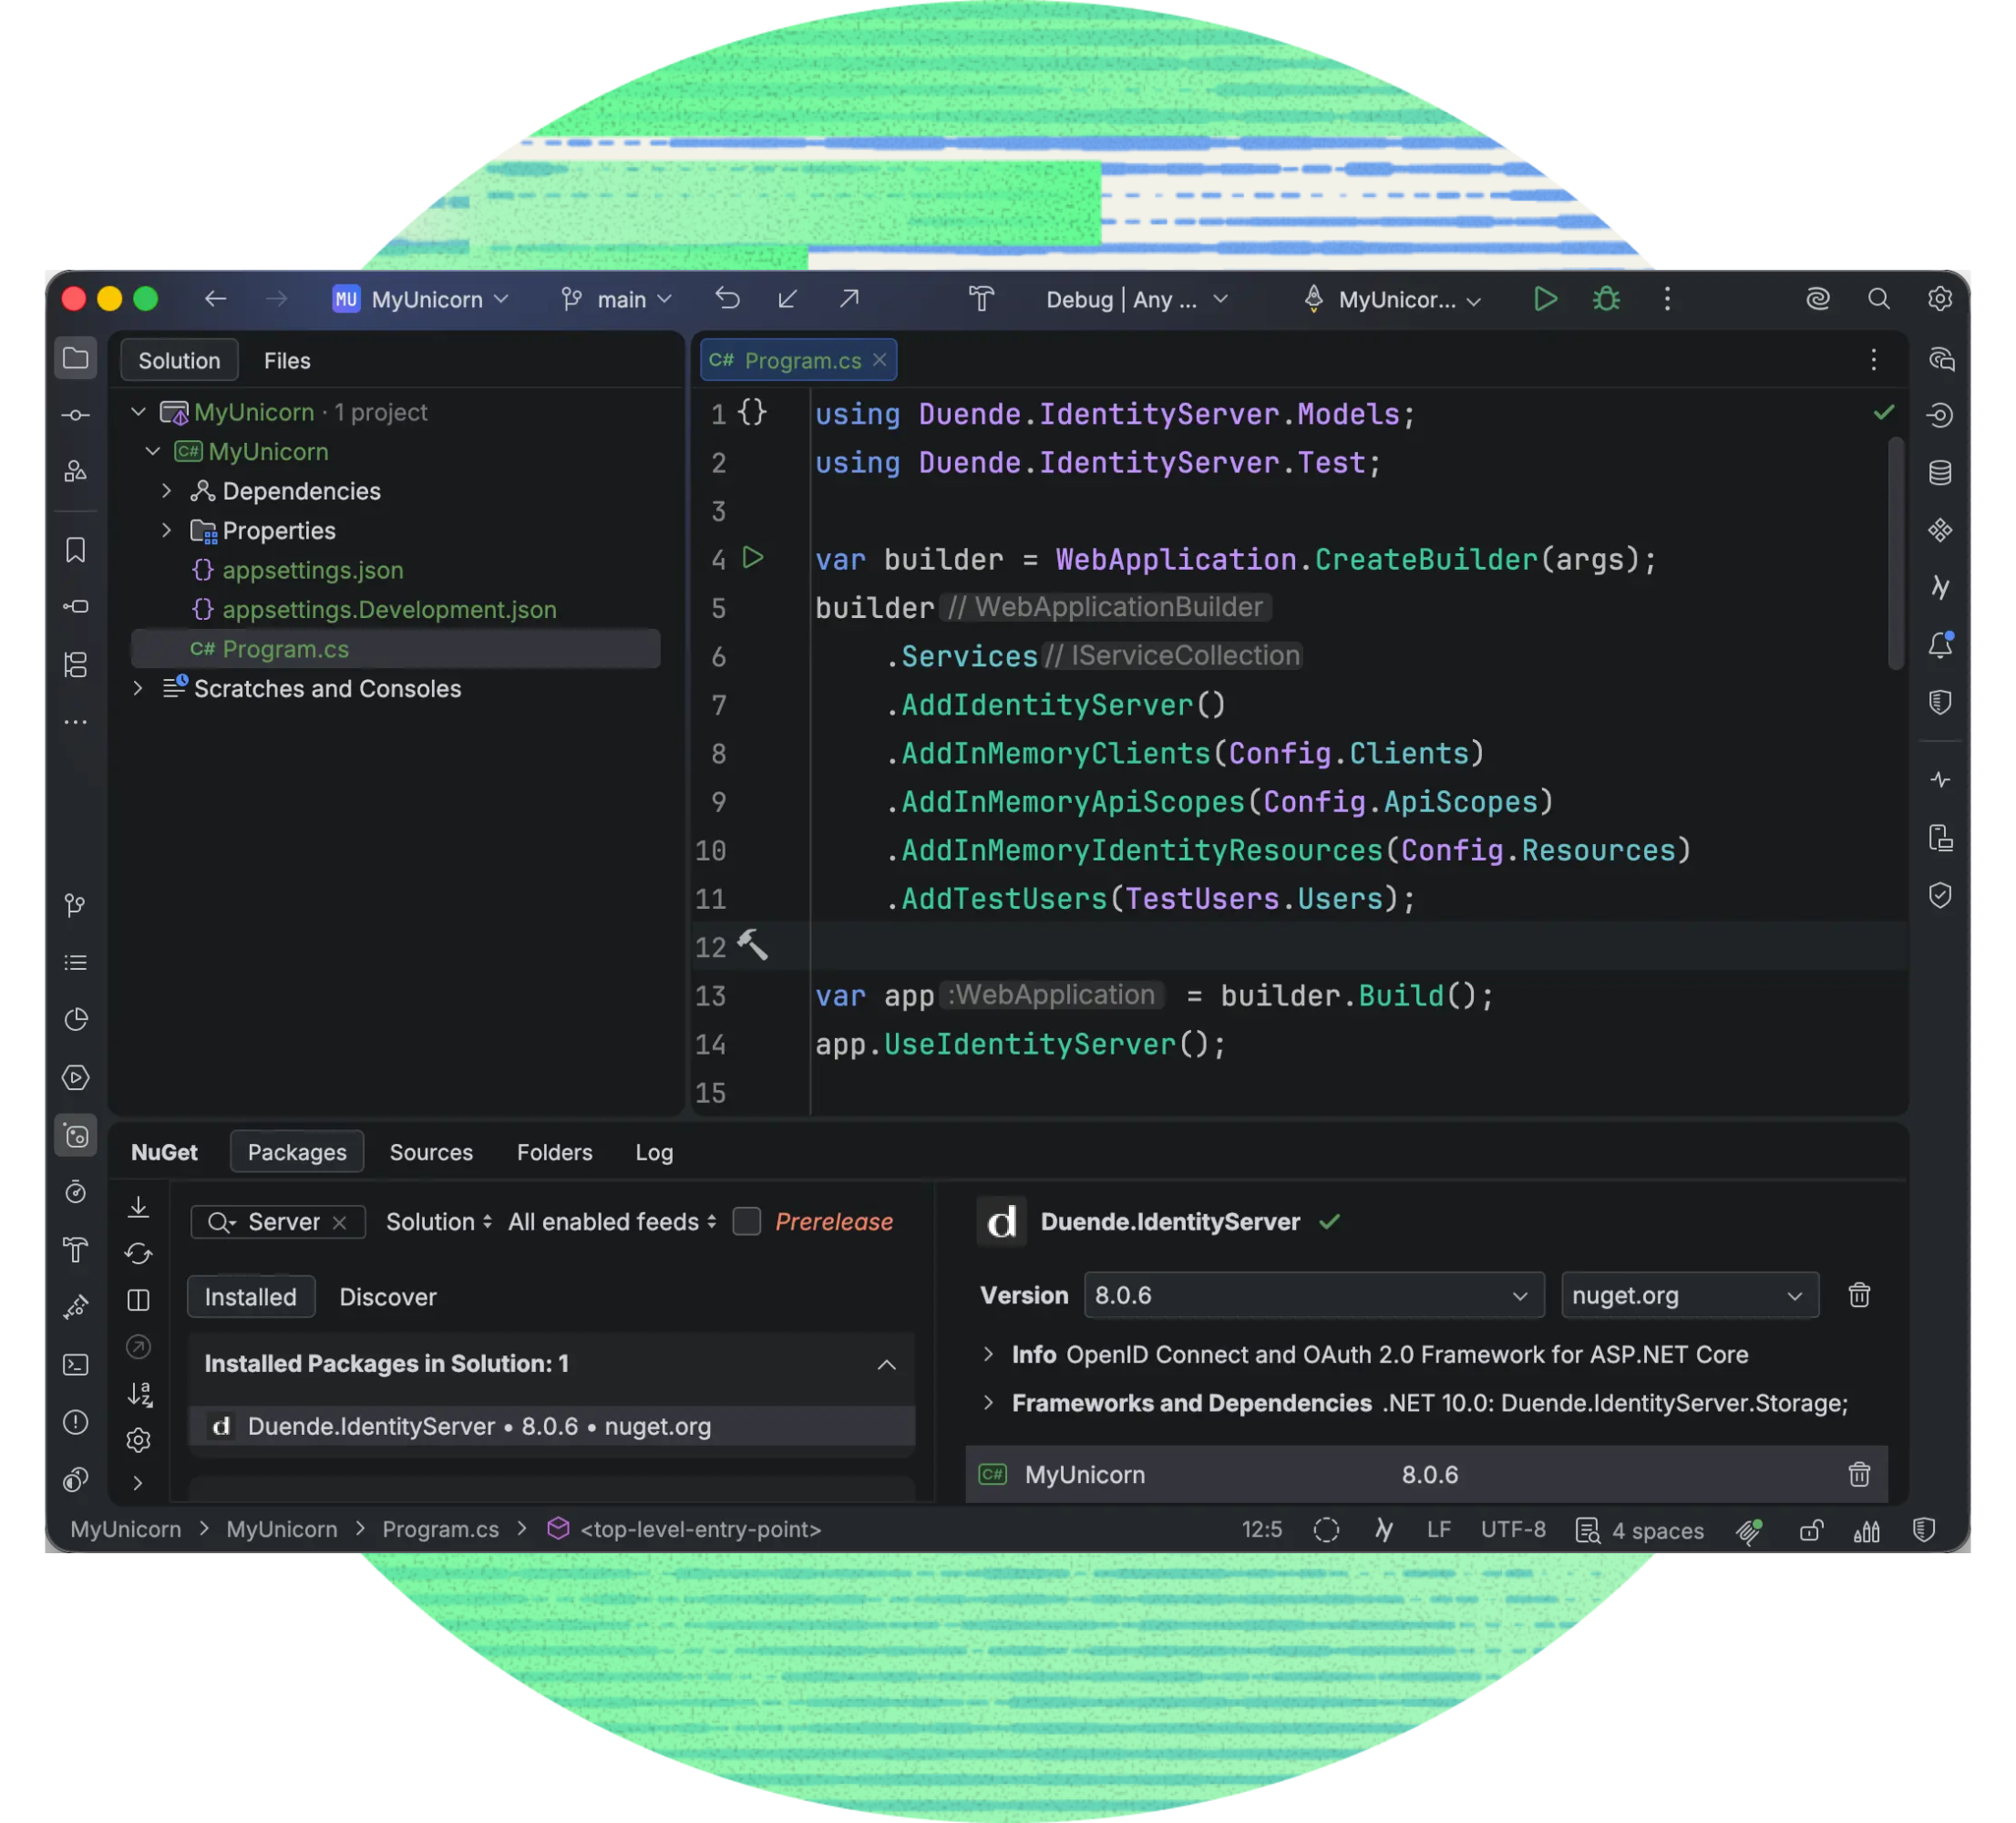Viewport: 2016px width, 1823px height.
Task: Open the Database tool window
Action: click(1940, 473)
